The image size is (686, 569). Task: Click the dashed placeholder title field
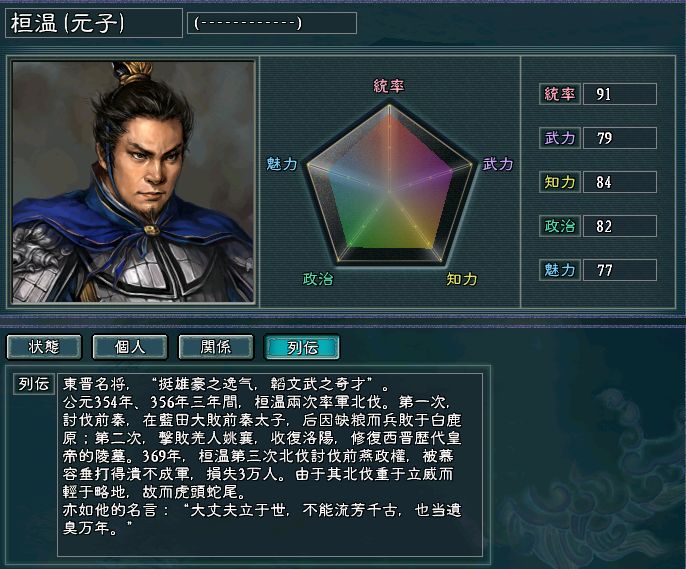[x=272, y=23]
